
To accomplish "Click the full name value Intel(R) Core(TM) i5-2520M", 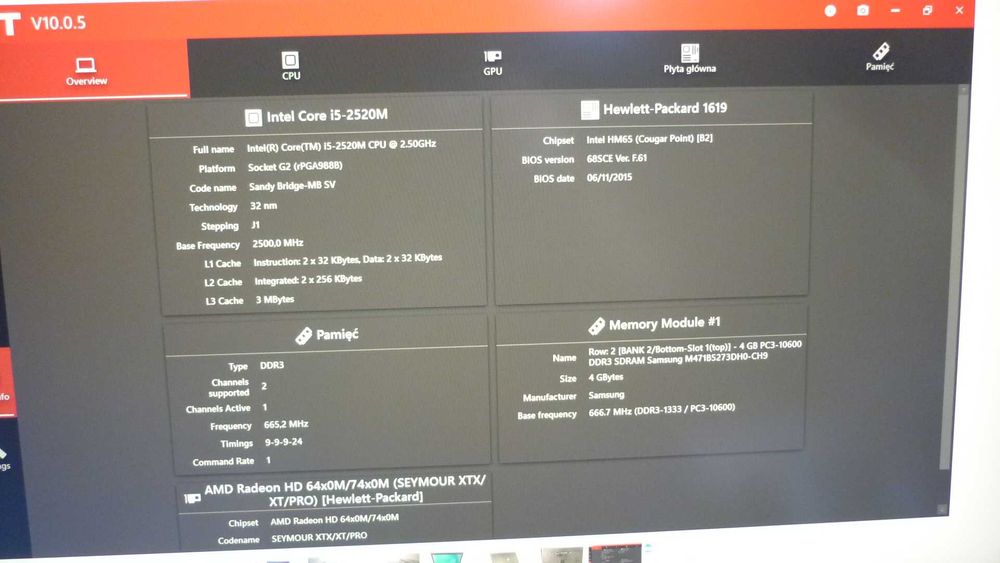I will [341, 146].
